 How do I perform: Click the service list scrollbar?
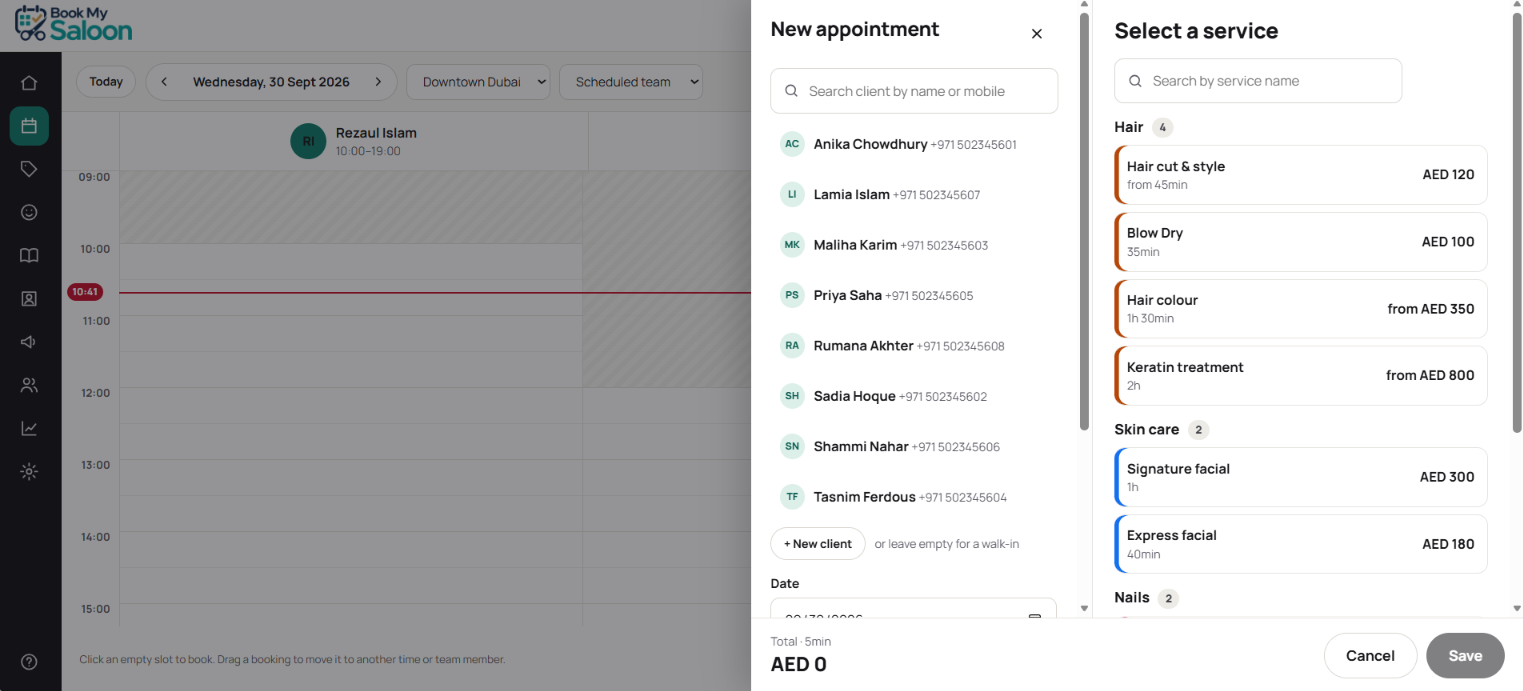click(x=1517, y=222)
